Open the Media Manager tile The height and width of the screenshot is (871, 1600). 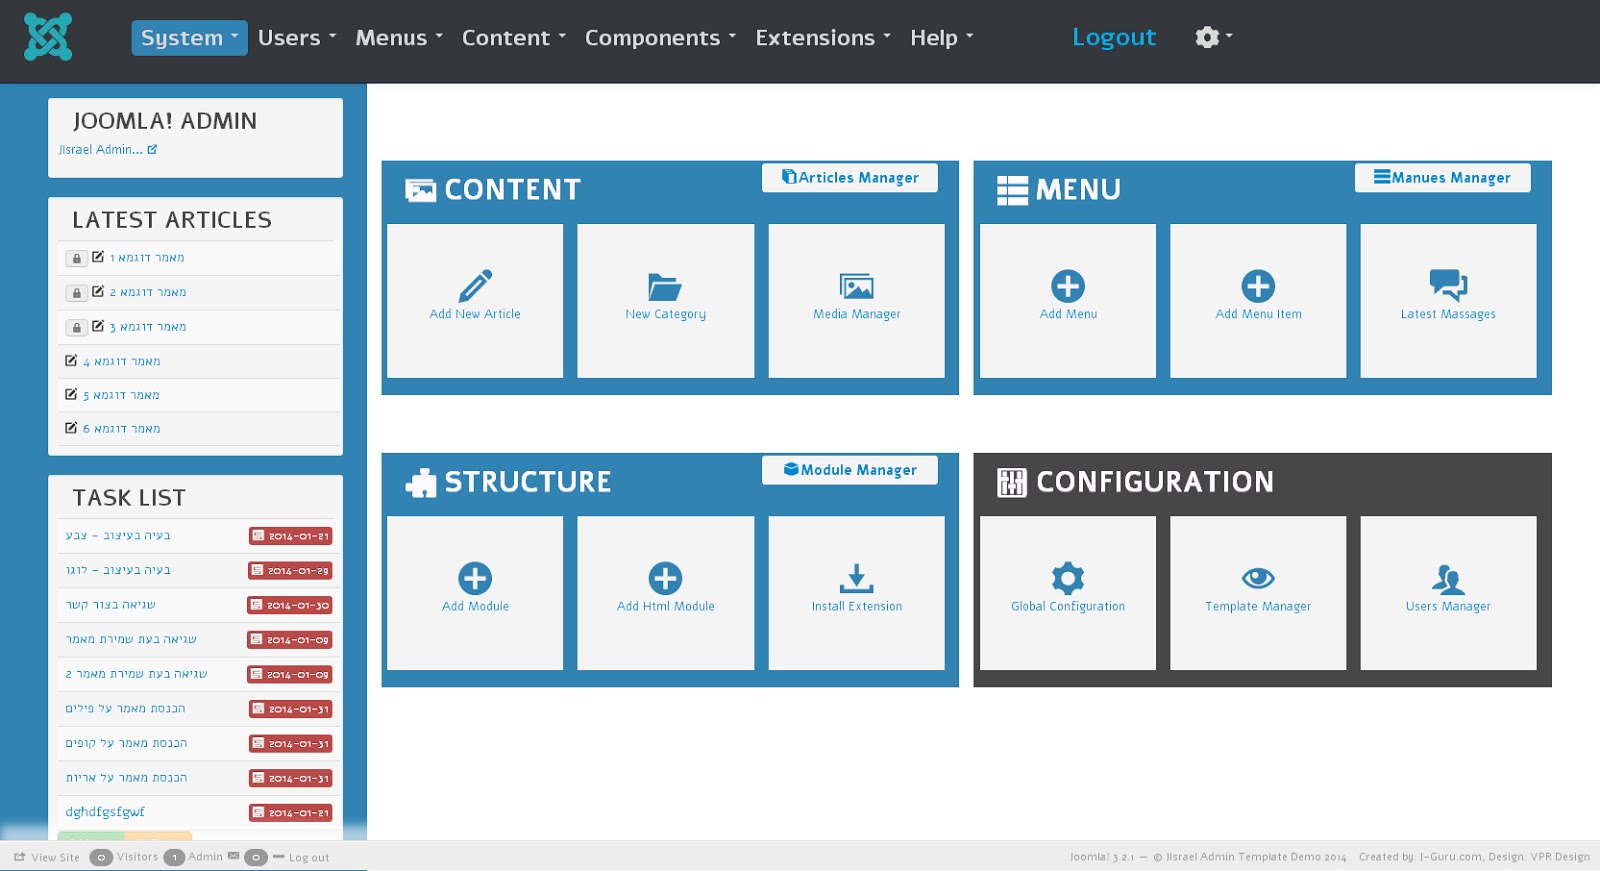(856, 300)
